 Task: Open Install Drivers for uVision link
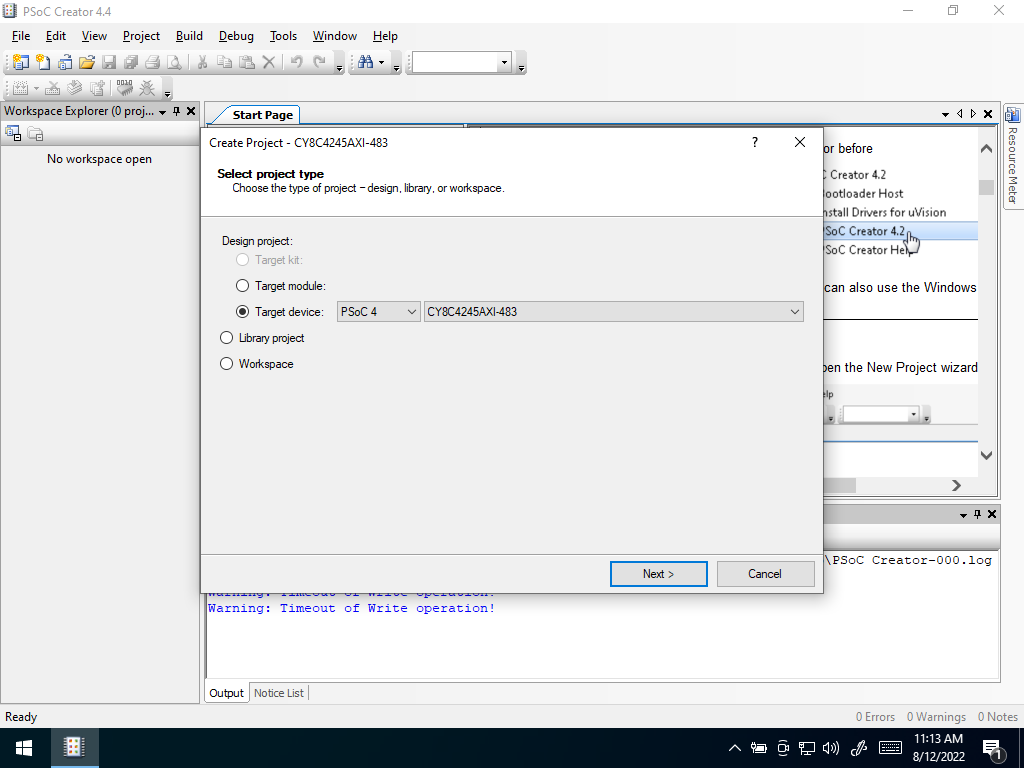pyautogui.click(x=884, y=212)
